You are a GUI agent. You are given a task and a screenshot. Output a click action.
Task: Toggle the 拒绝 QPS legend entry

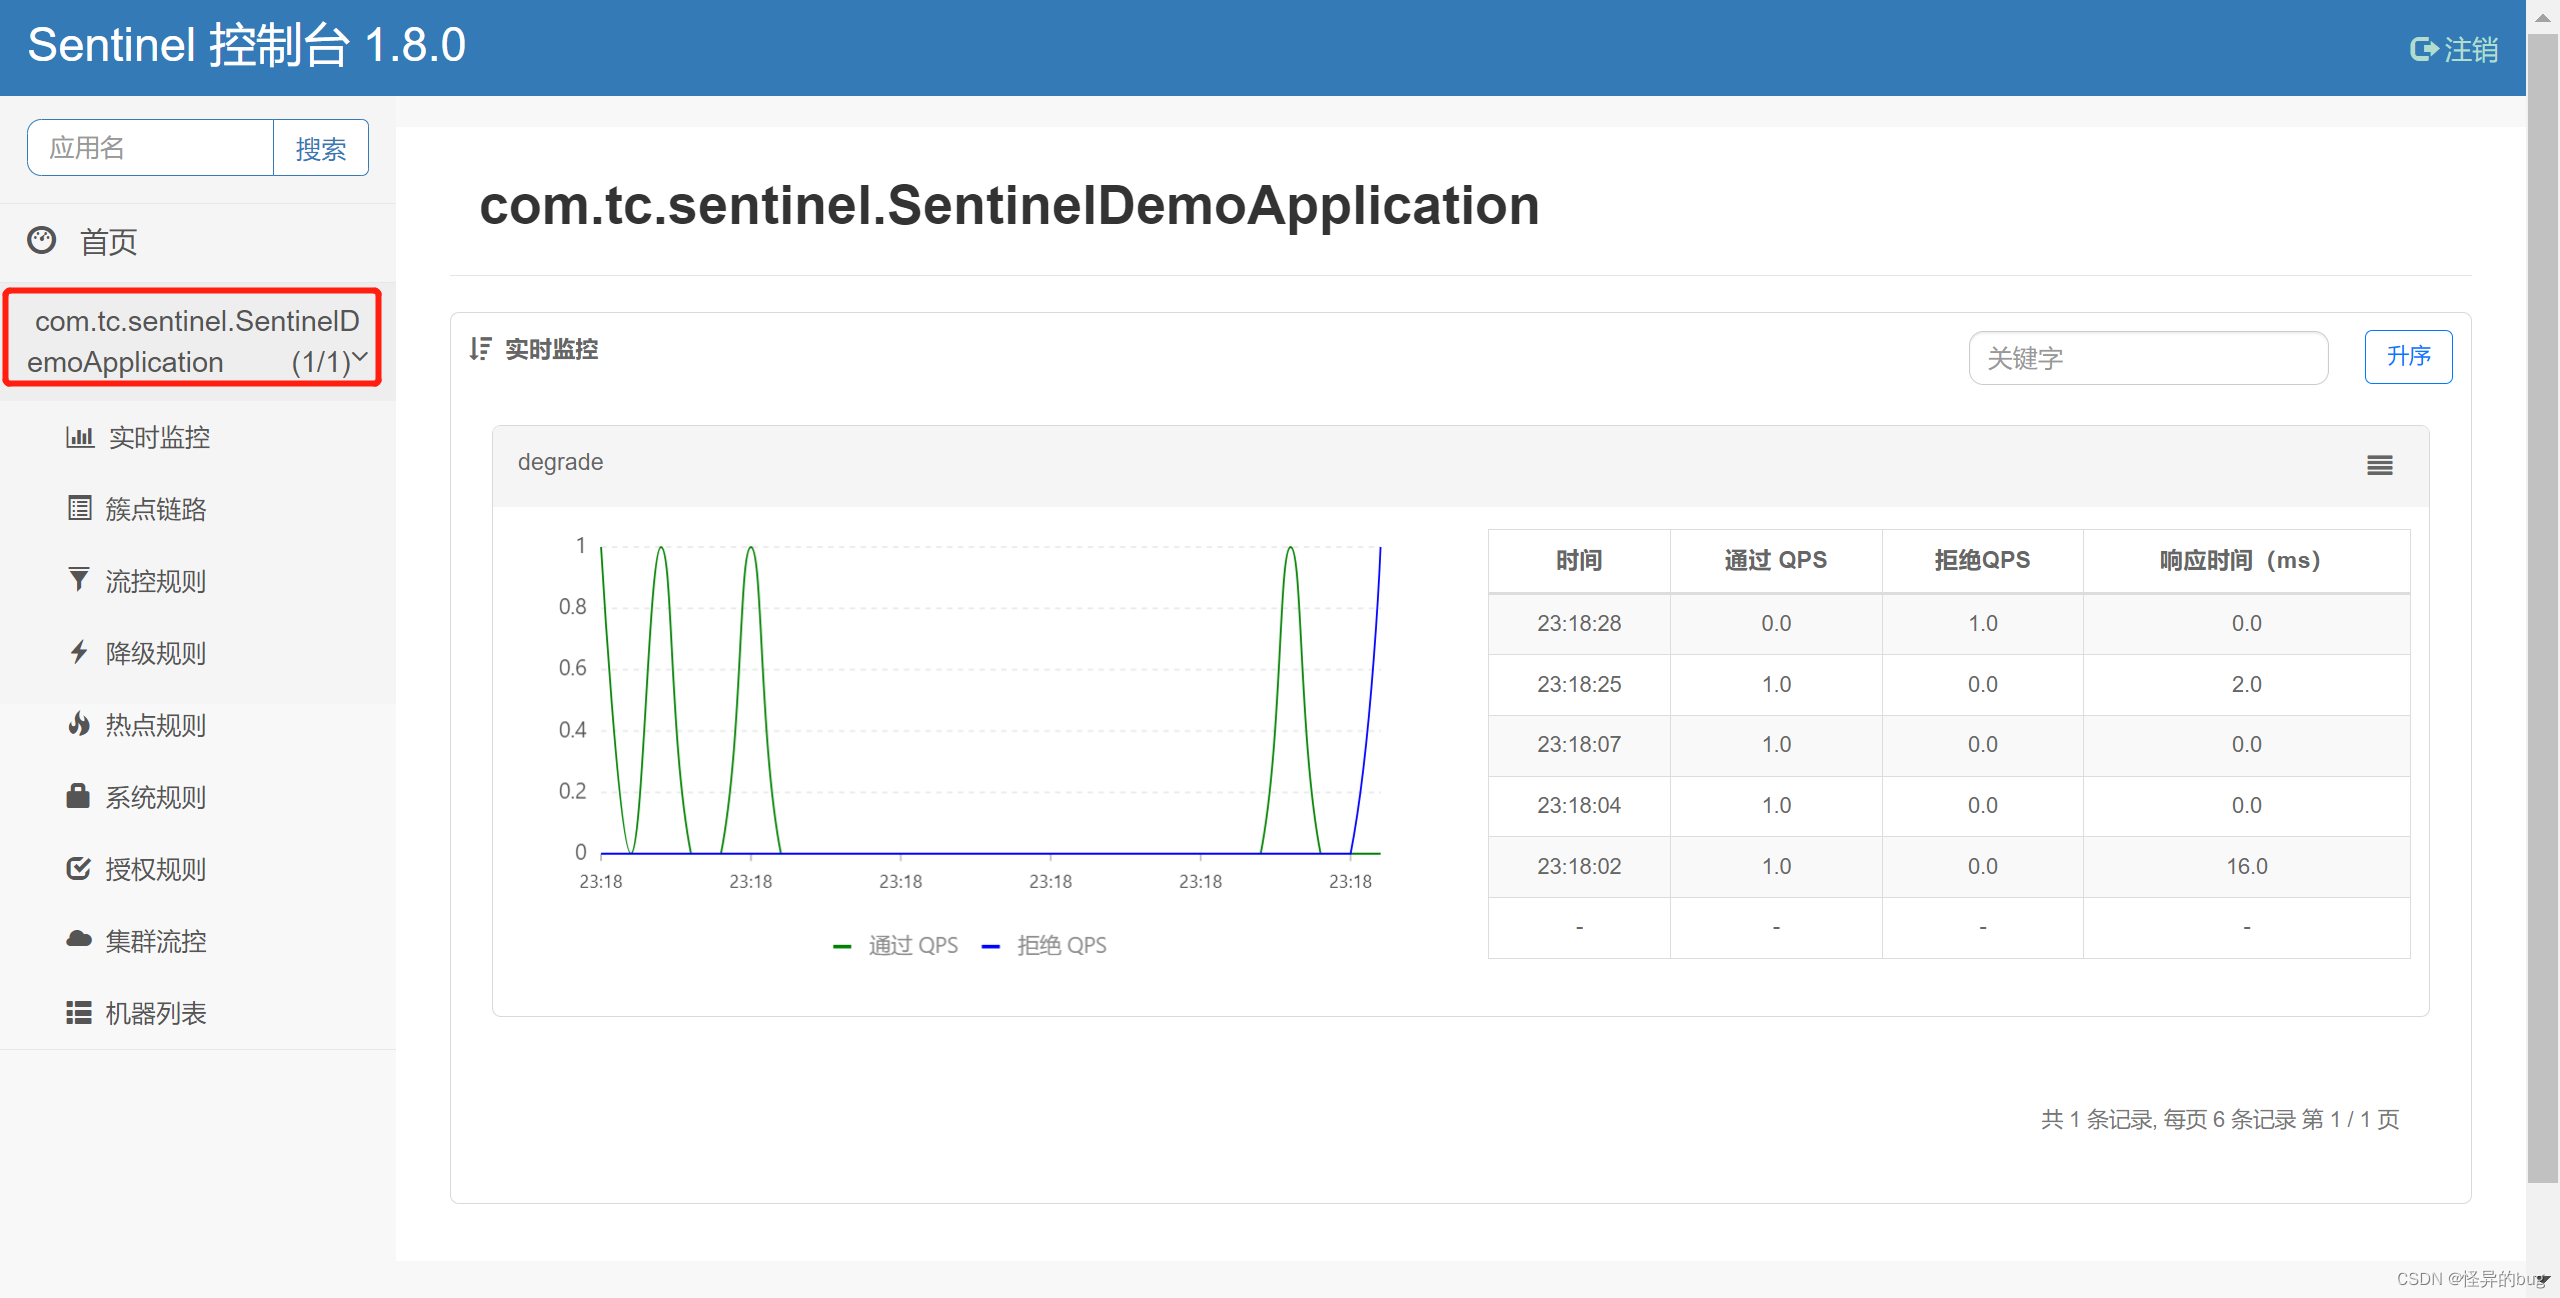[1045, 945]
